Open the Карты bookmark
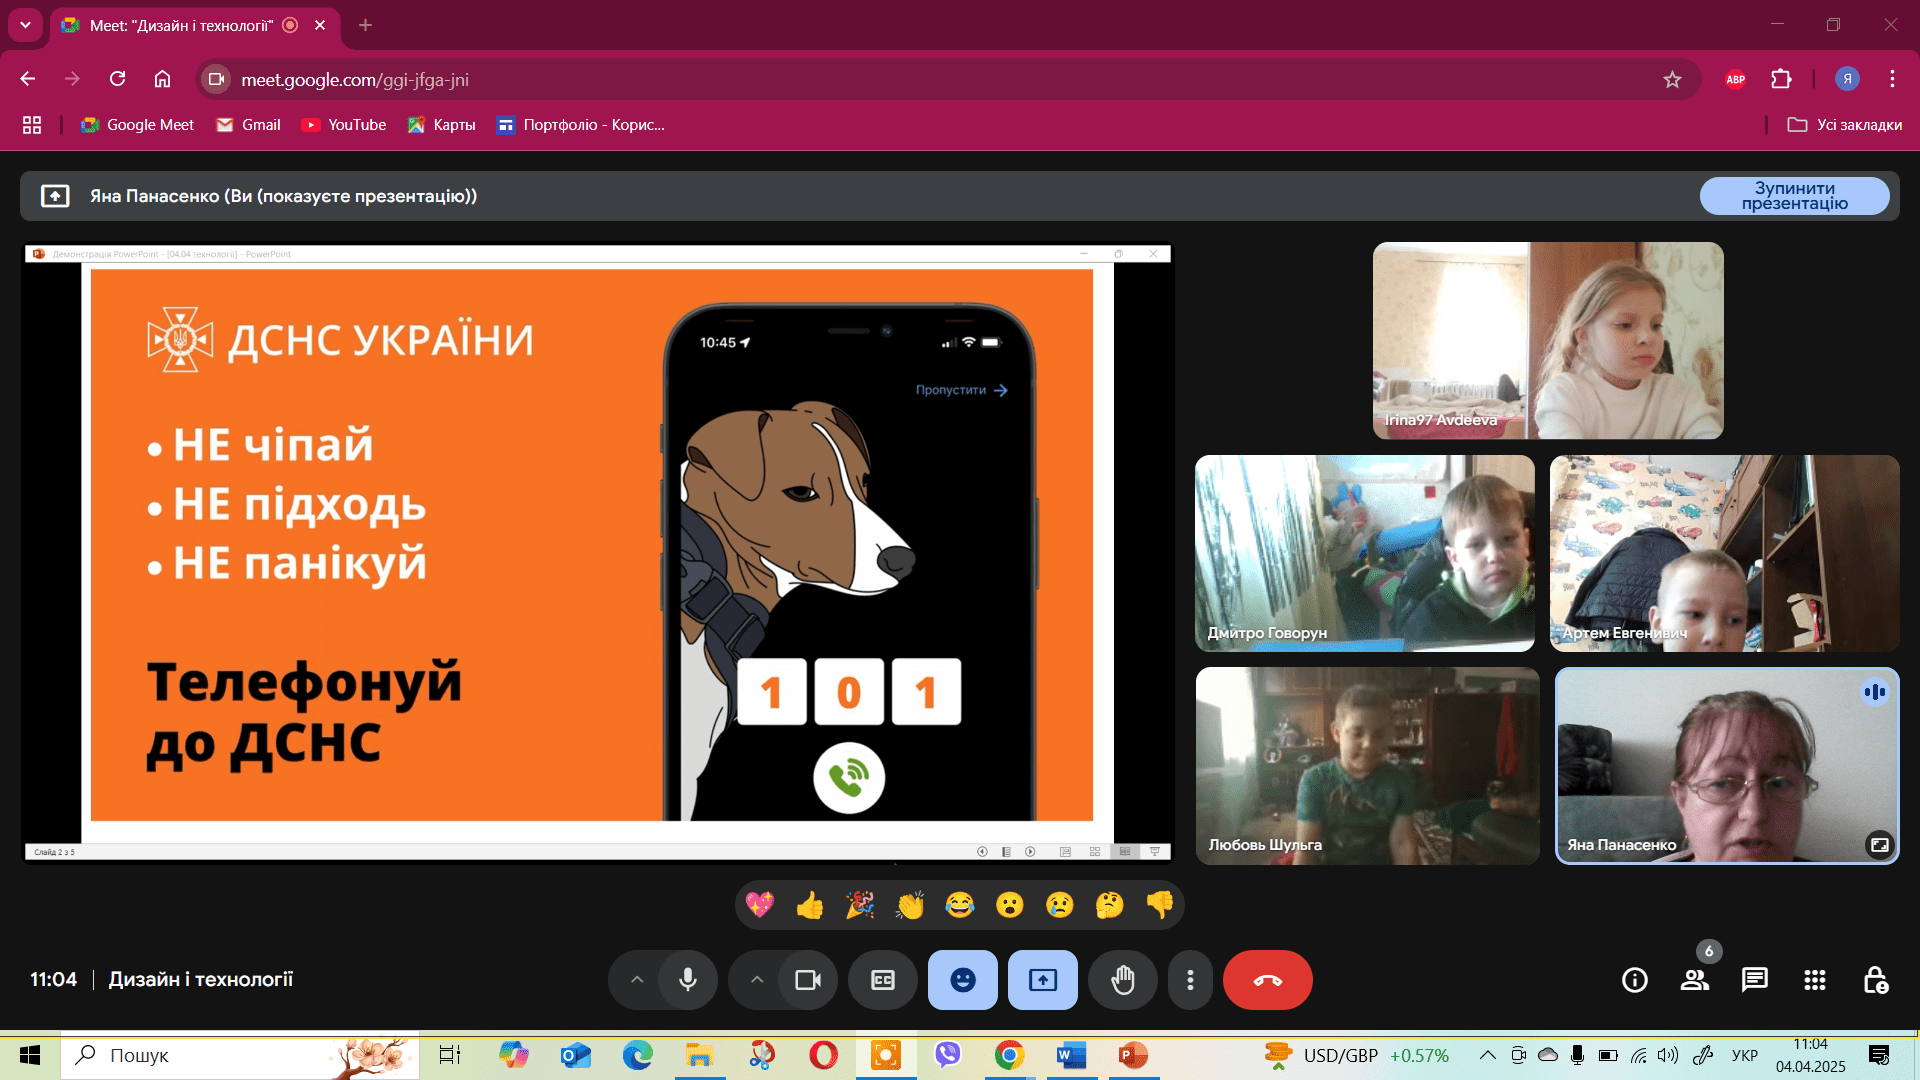Image resolution: width=1920 pixels, height=1080 pixels. (x=441, y=125)
